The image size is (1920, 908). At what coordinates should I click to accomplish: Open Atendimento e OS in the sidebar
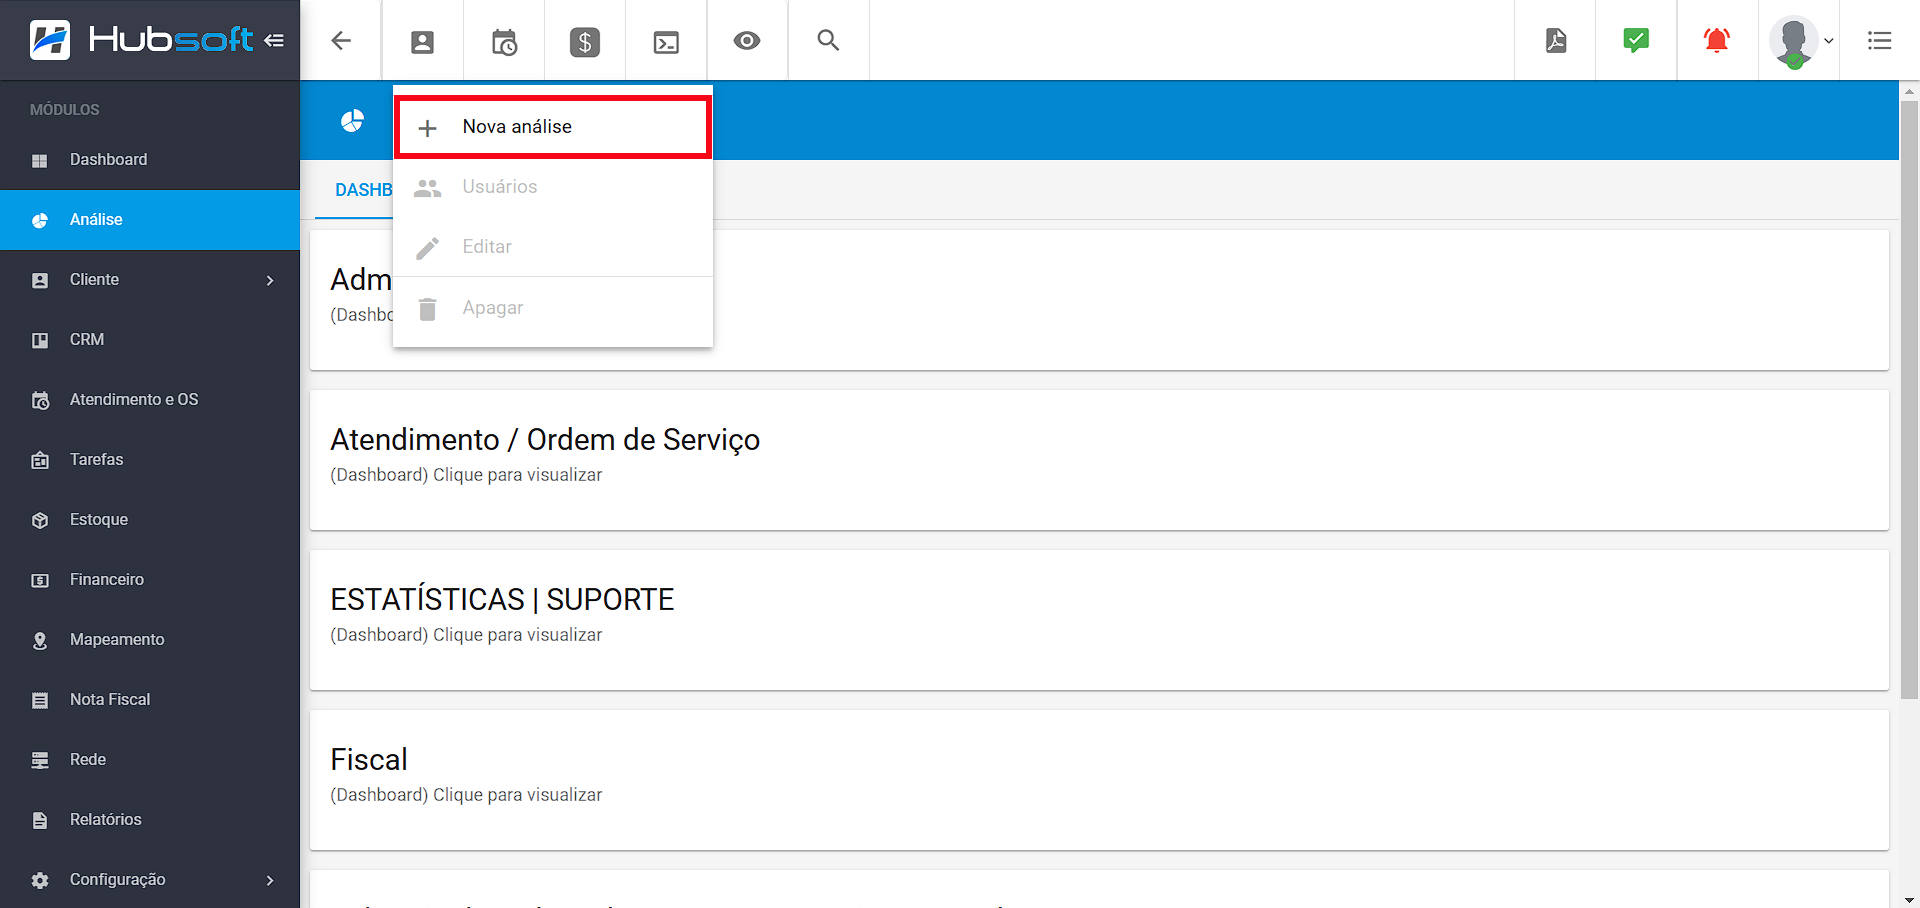[150, 400]
